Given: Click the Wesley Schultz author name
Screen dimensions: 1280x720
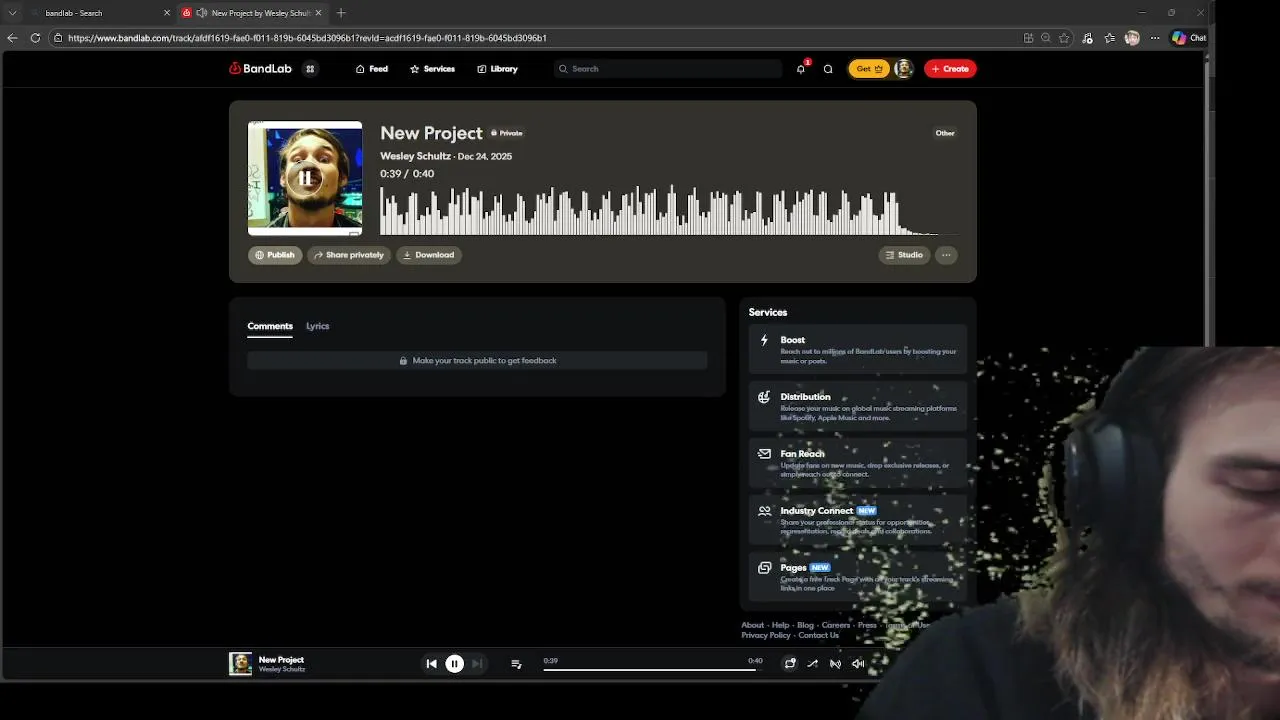Looking at the screenshot, I should [x=415, y=156].
